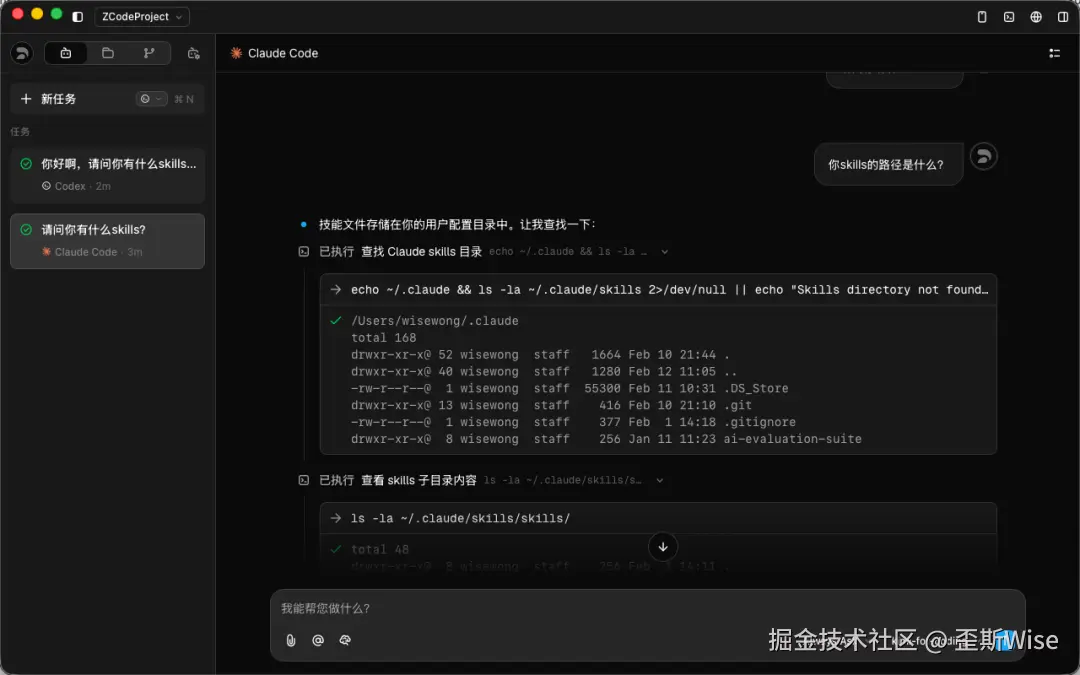This screenshot has height=675, width=1080.
Task: Switch to the agent tasks tab icon
Action: [x=66, y=53]
